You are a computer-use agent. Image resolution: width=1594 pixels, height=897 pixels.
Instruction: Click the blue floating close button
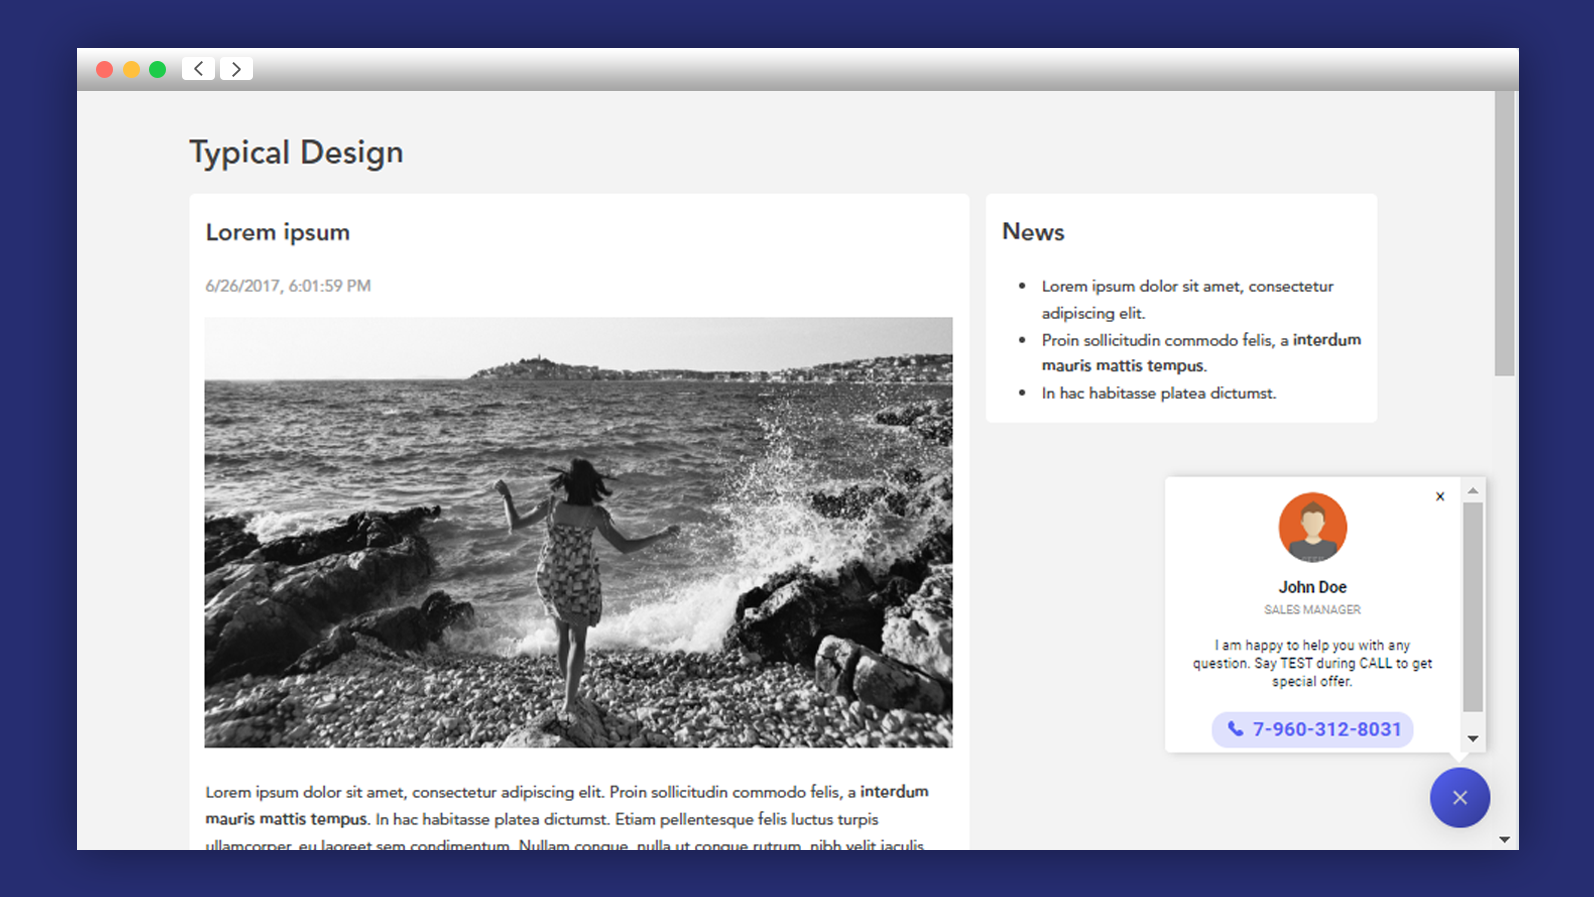pos(1459,797)
